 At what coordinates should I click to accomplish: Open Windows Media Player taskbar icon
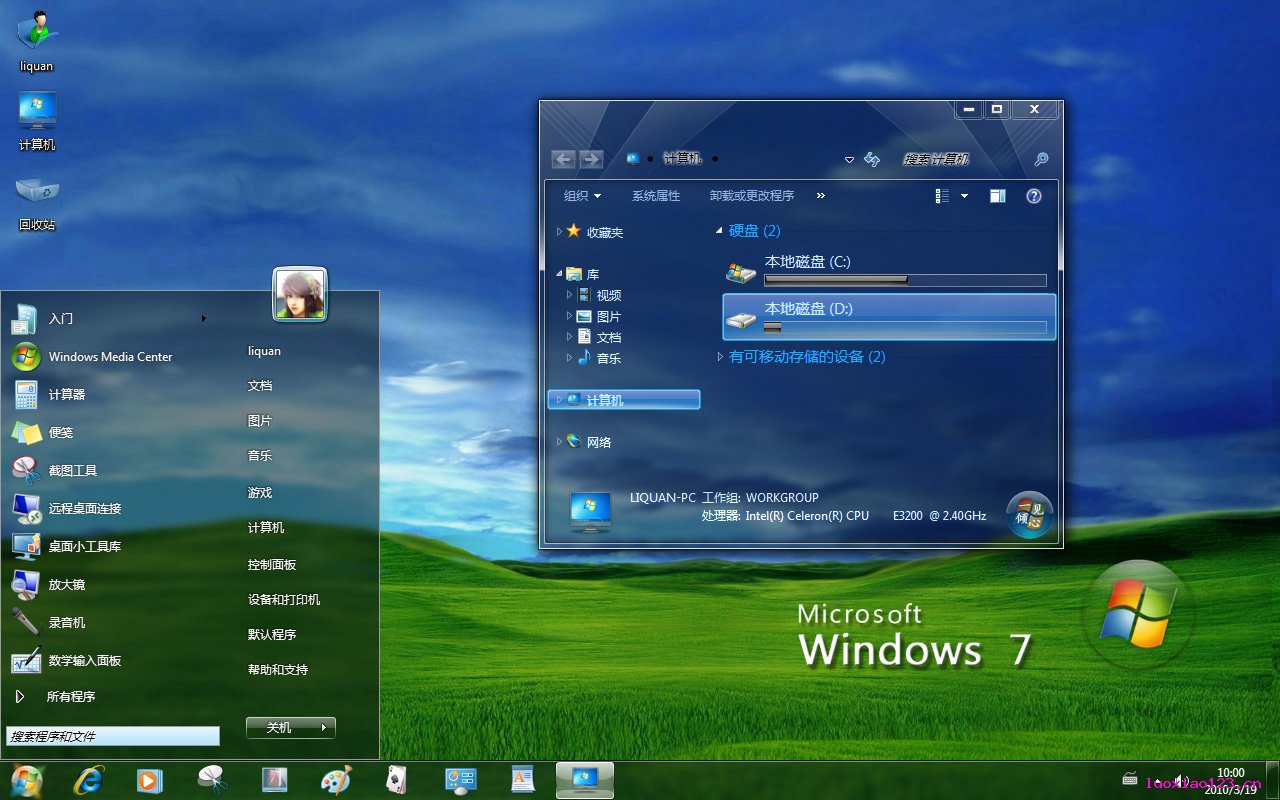(149, 780)
